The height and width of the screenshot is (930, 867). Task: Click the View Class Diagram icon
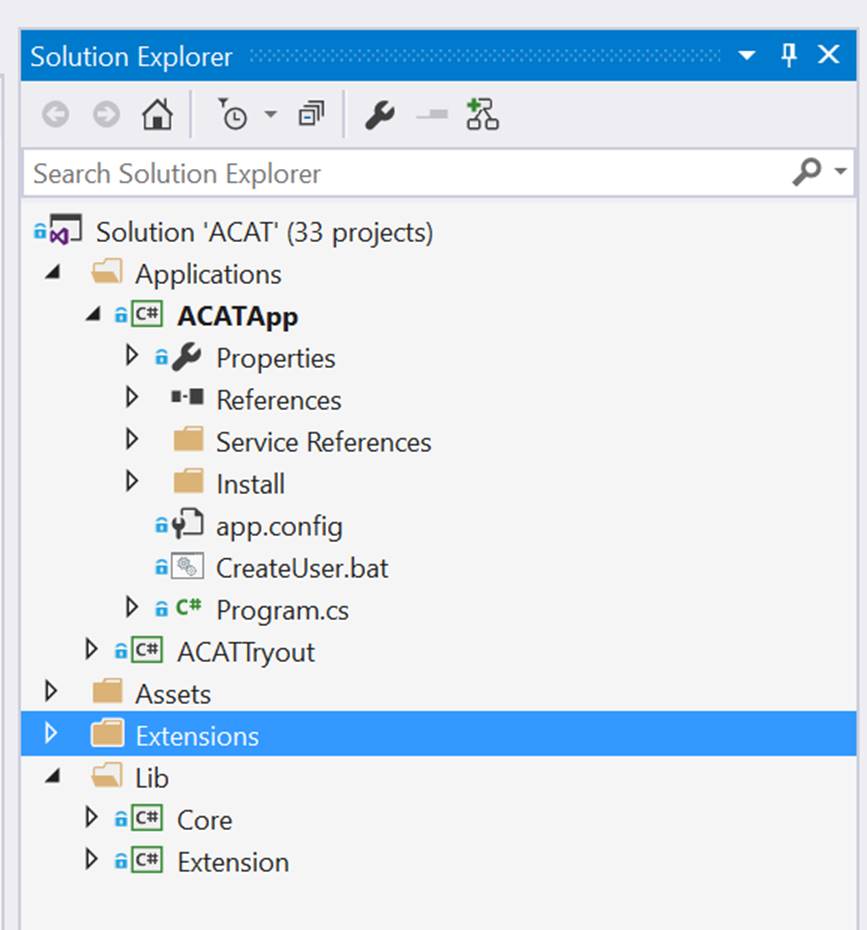tap(482, 115)
